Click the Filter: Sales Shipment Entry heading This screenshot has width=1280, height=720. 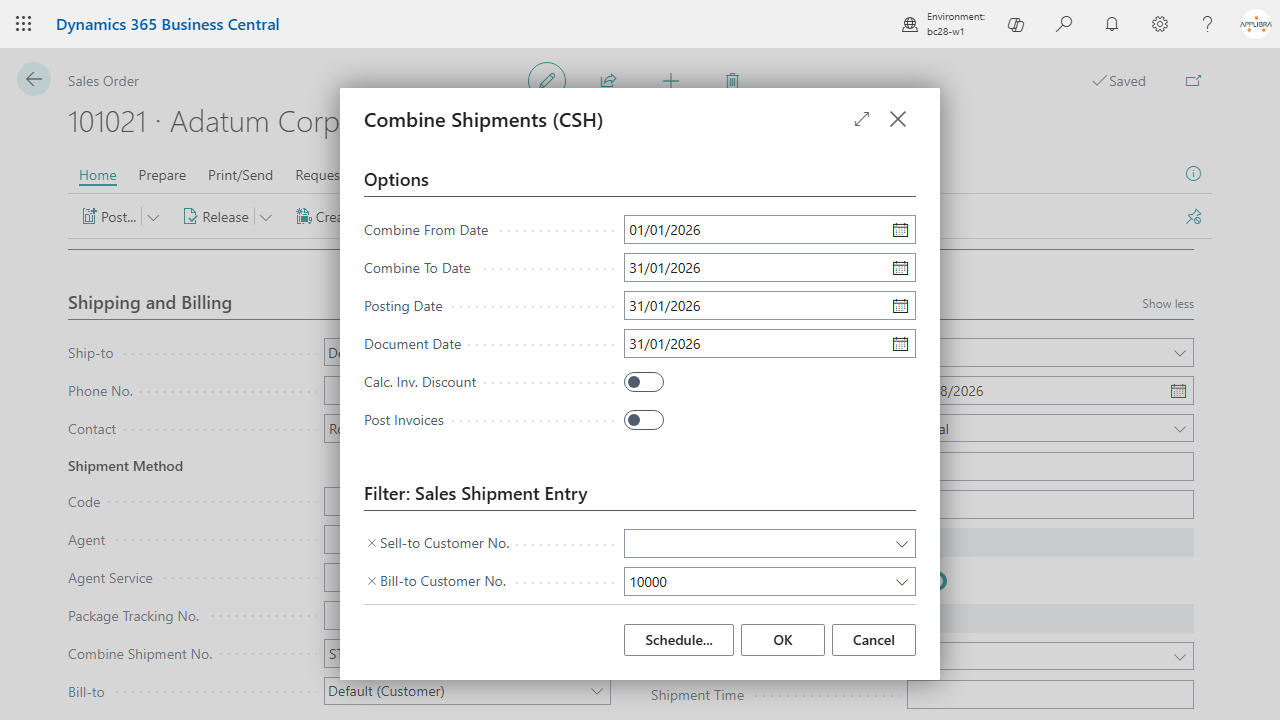(x=476, y=494)
